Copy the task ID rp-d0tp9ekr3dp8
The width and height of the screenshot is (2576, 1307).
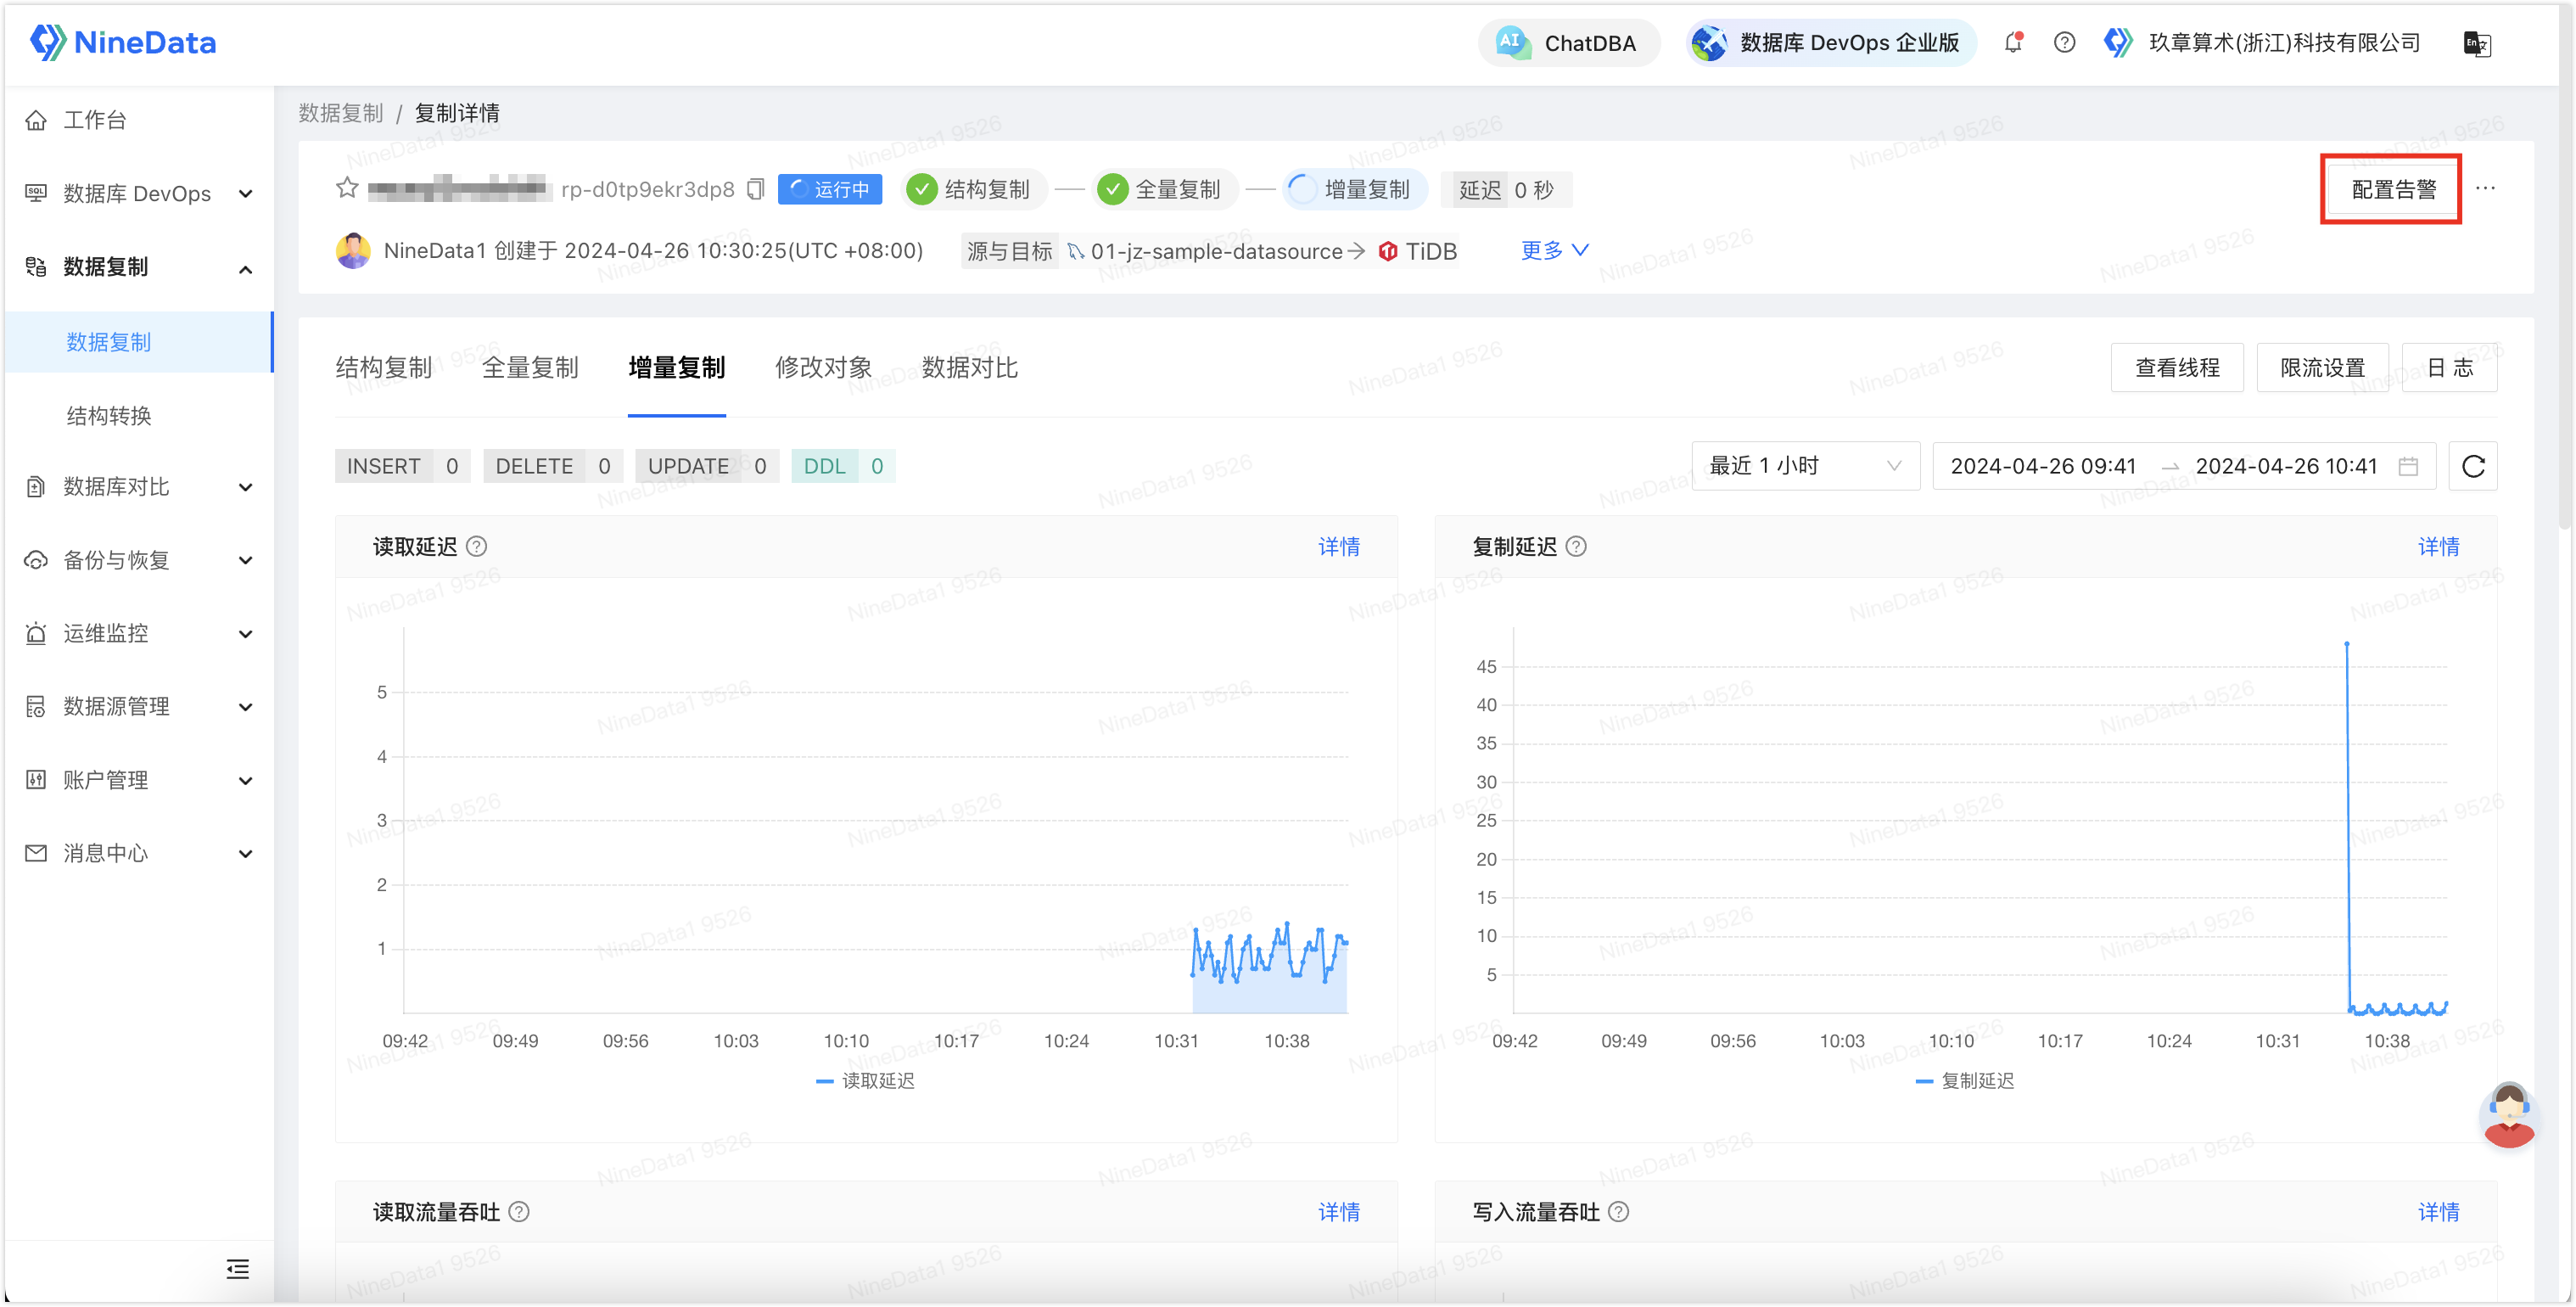point(756,189)
